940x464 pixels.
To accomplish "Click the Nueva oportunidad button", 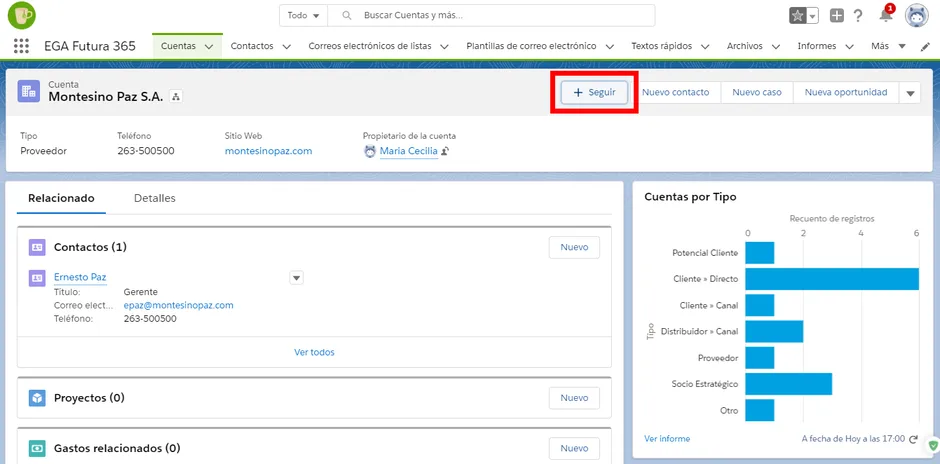I will coord(846,93).
